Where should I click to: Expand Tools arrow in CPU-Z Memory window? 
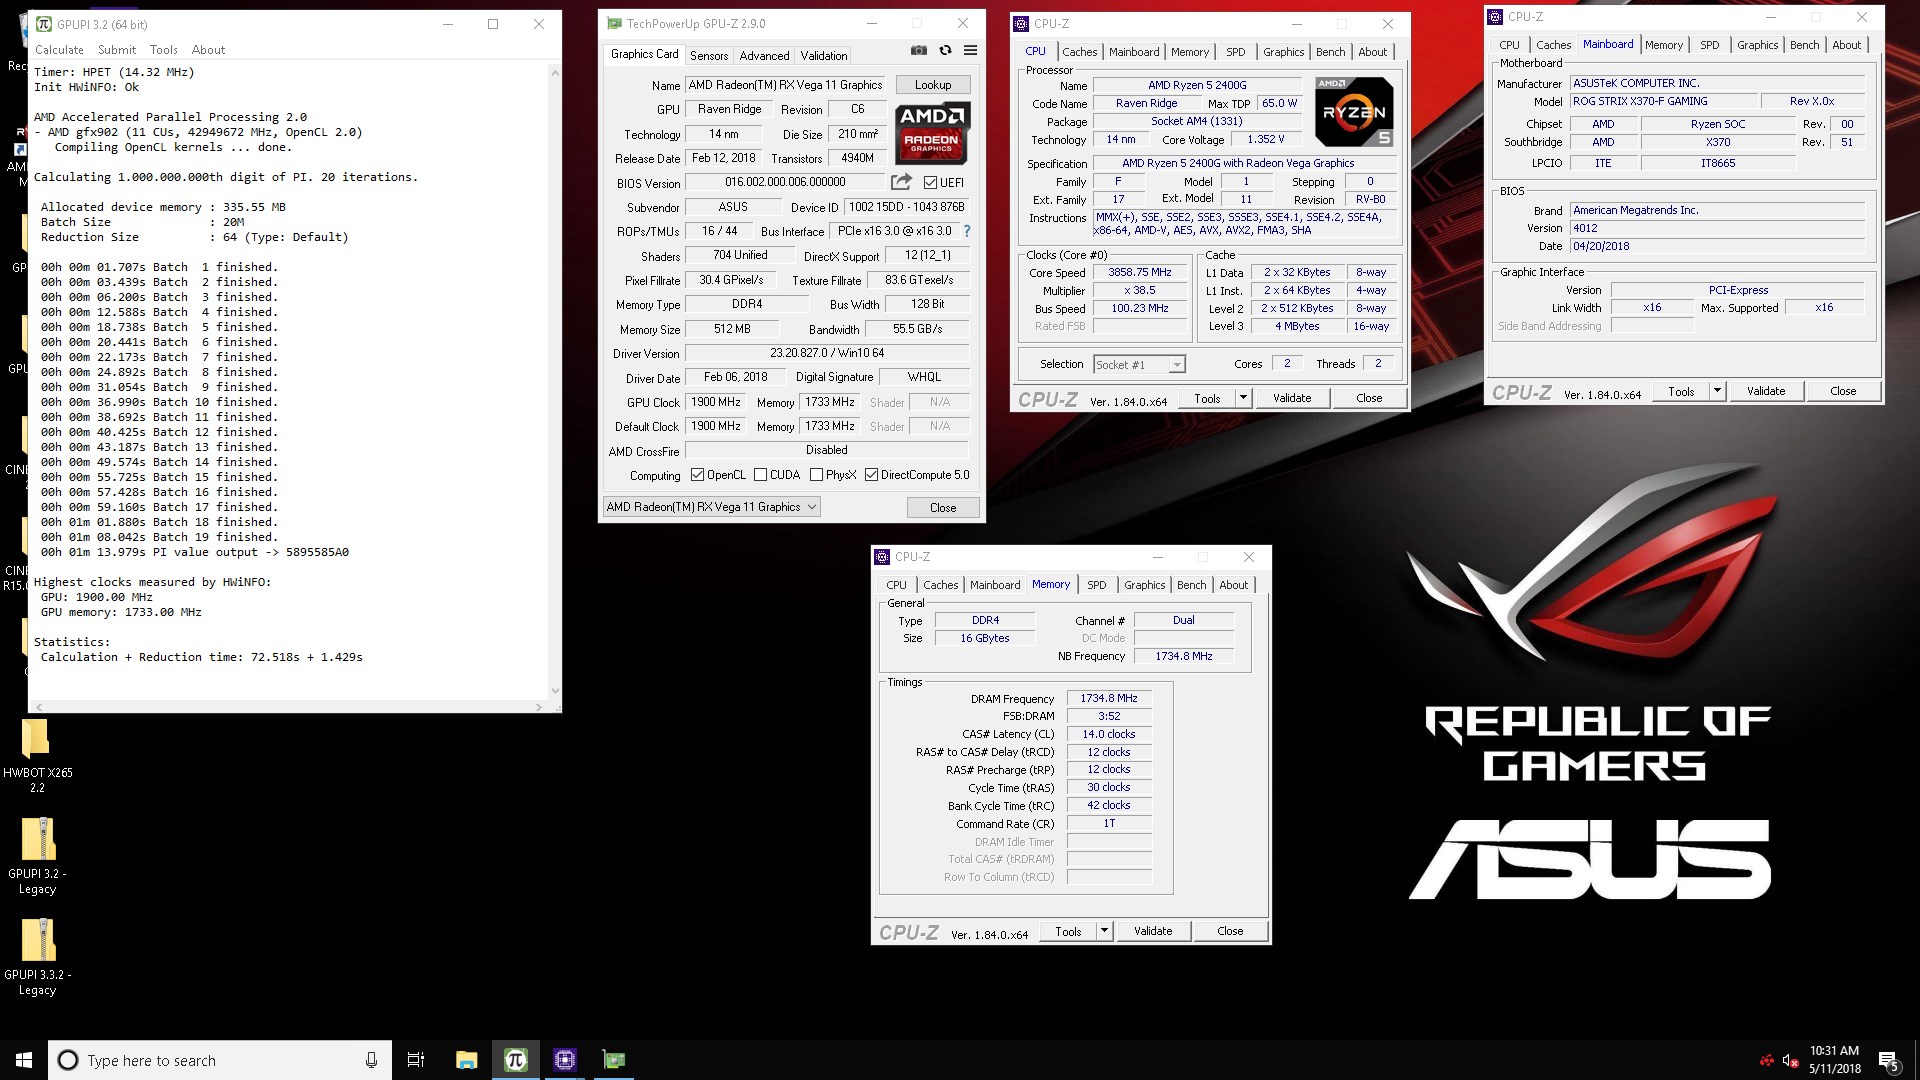1104,931
